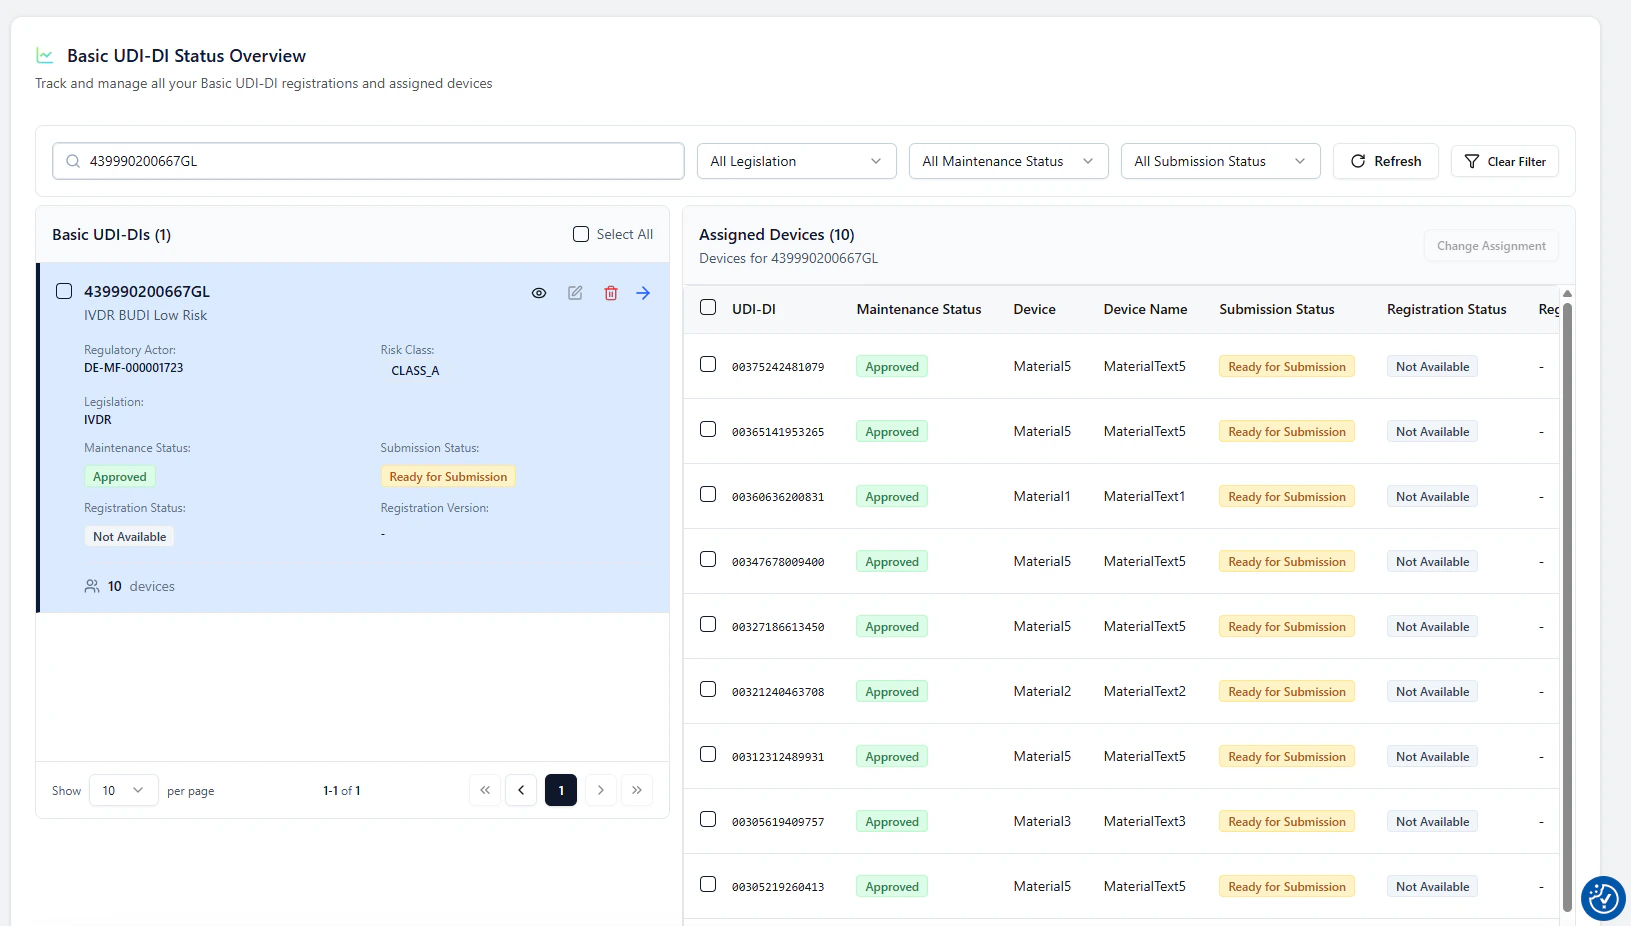
Task: Open Basic UDI-DI via blue arrow icon
Action: click(x=643, y=293)
